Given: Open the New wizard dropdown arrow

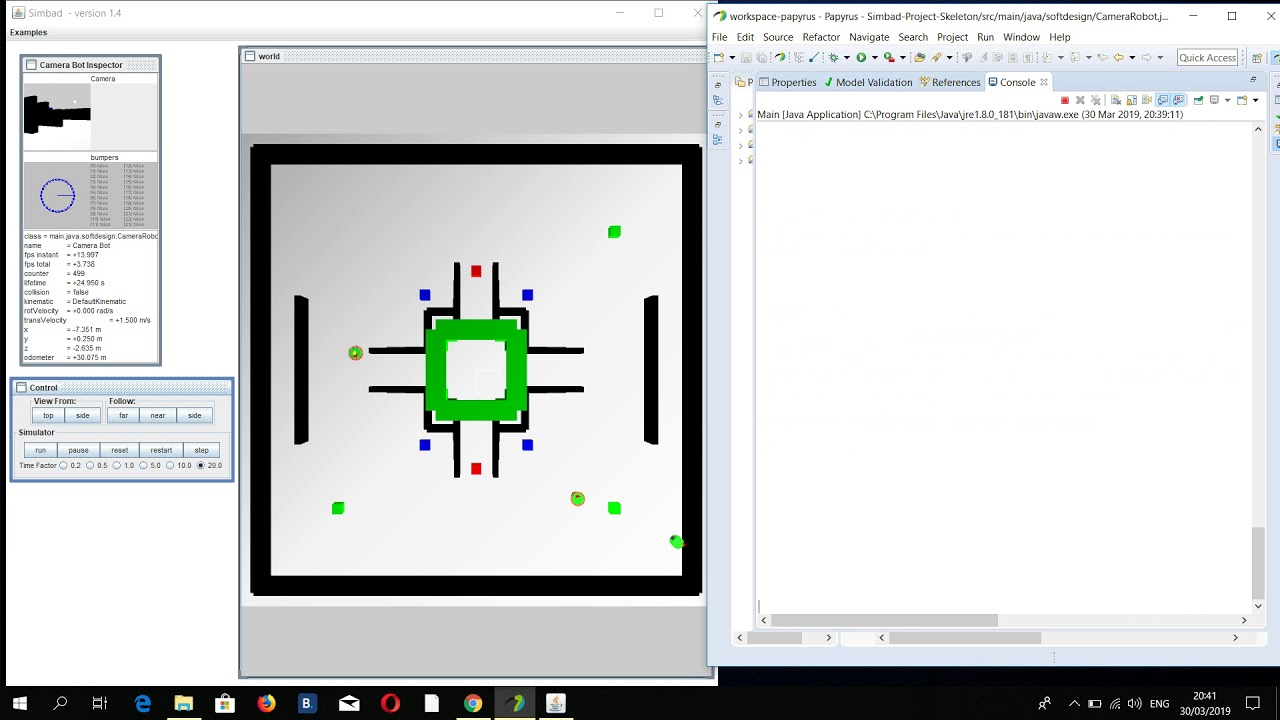Looking at the screenshot, I should [731, 58].
